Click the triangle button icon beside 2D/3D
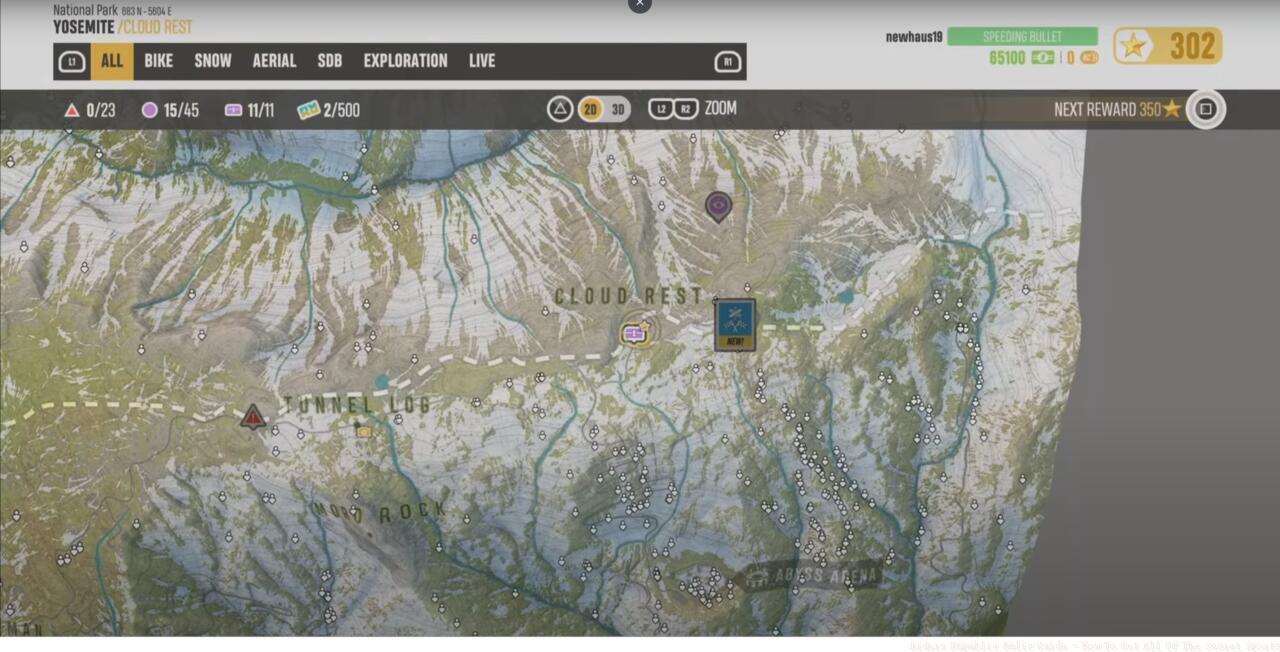Viewport: 1280px width, 652px height. (x=560, y=109)
